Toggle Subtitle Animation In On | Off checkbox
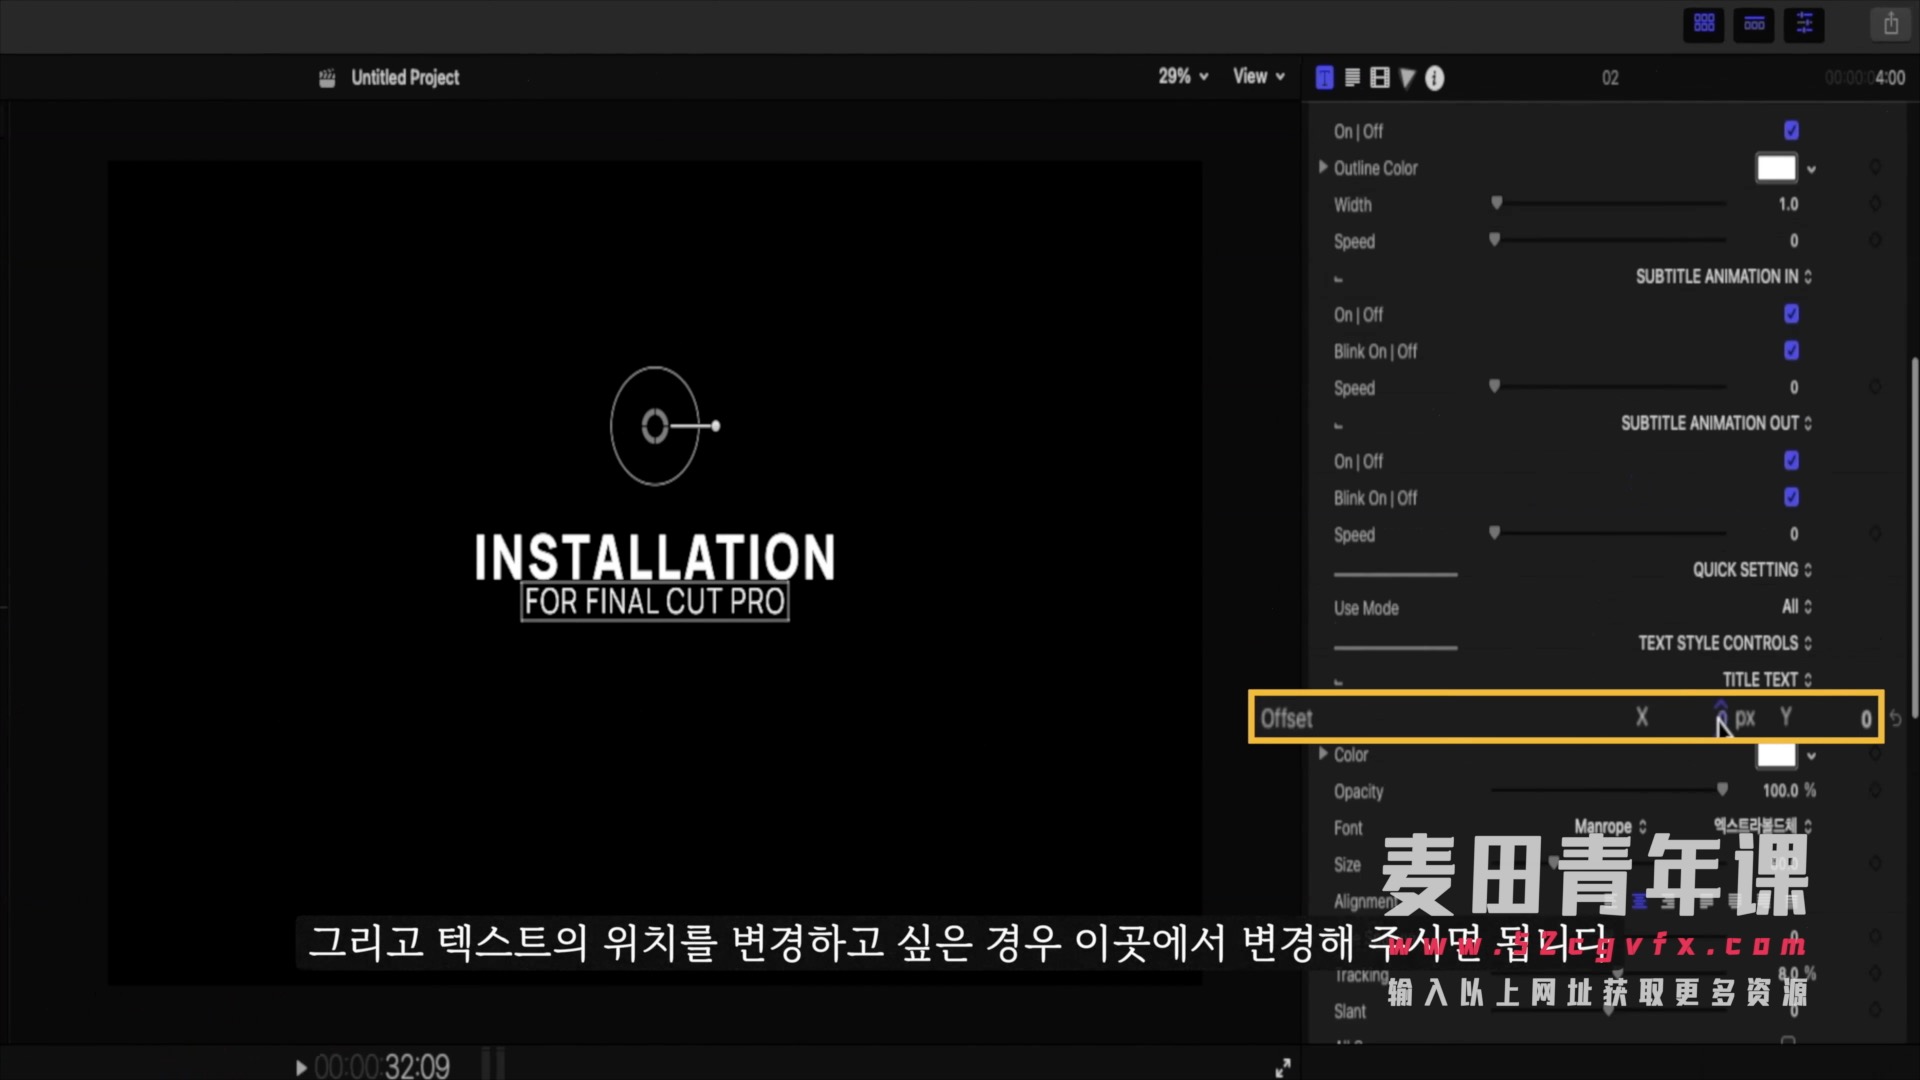 (x=1791, y=314)
